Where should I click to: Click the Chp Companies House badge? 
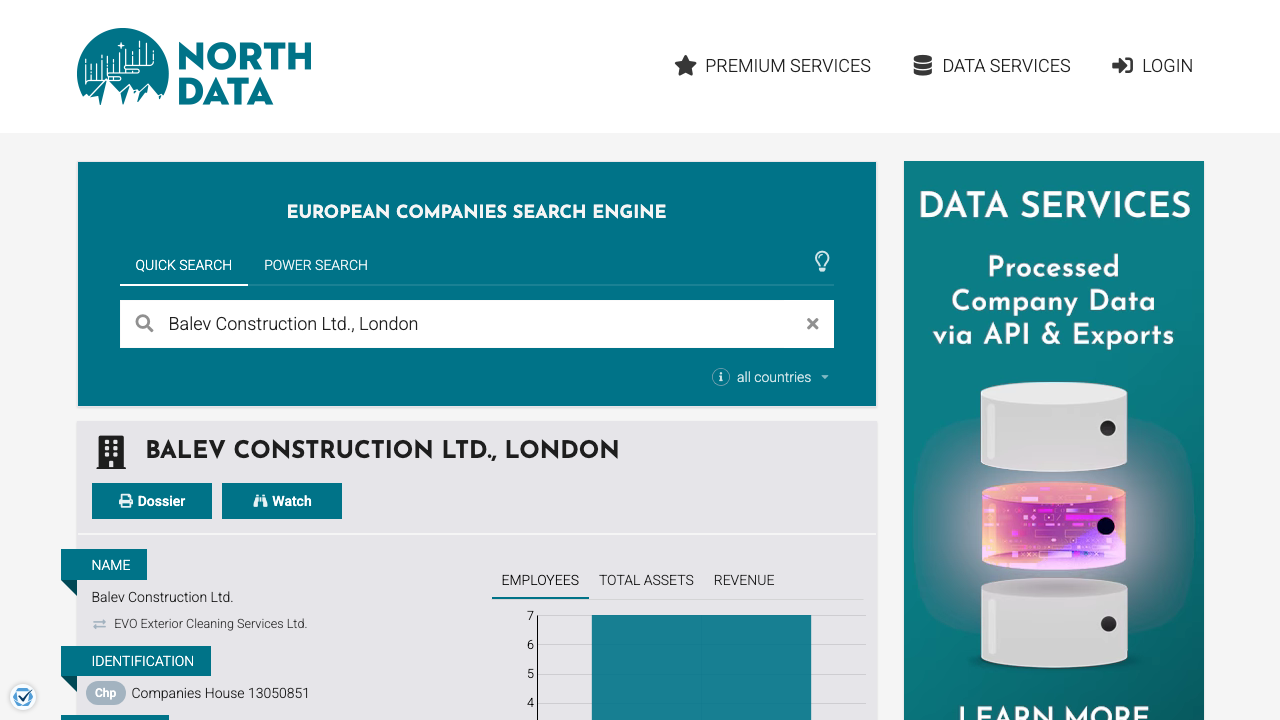(105, 693)
